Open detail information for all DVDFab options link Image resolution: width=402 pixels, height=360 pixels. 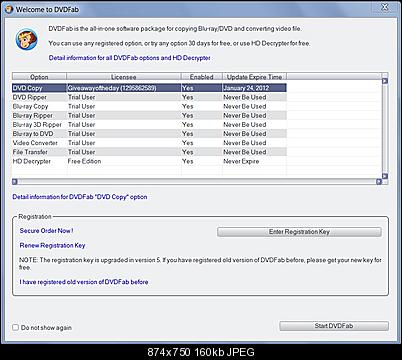click(129, 58)
